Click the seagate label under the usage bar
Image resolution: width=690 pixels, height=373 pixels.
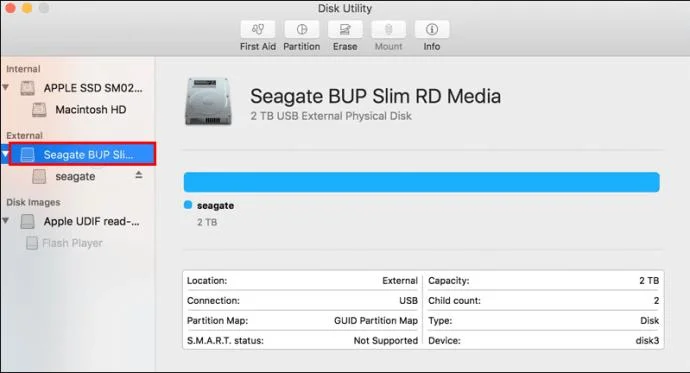tap(215, 205)
